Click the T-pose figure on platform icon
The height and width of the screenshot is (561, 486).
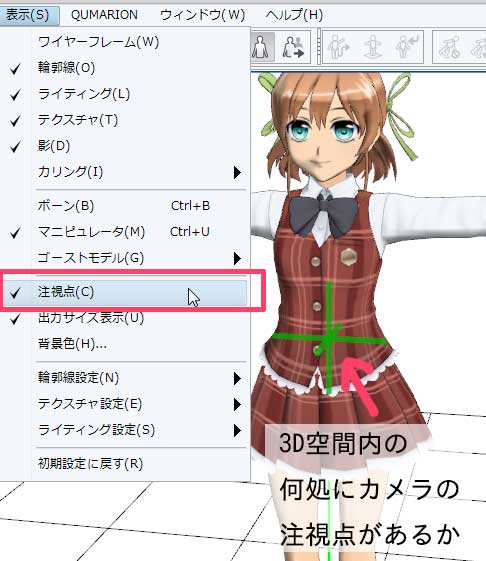[x=373, y=47]
